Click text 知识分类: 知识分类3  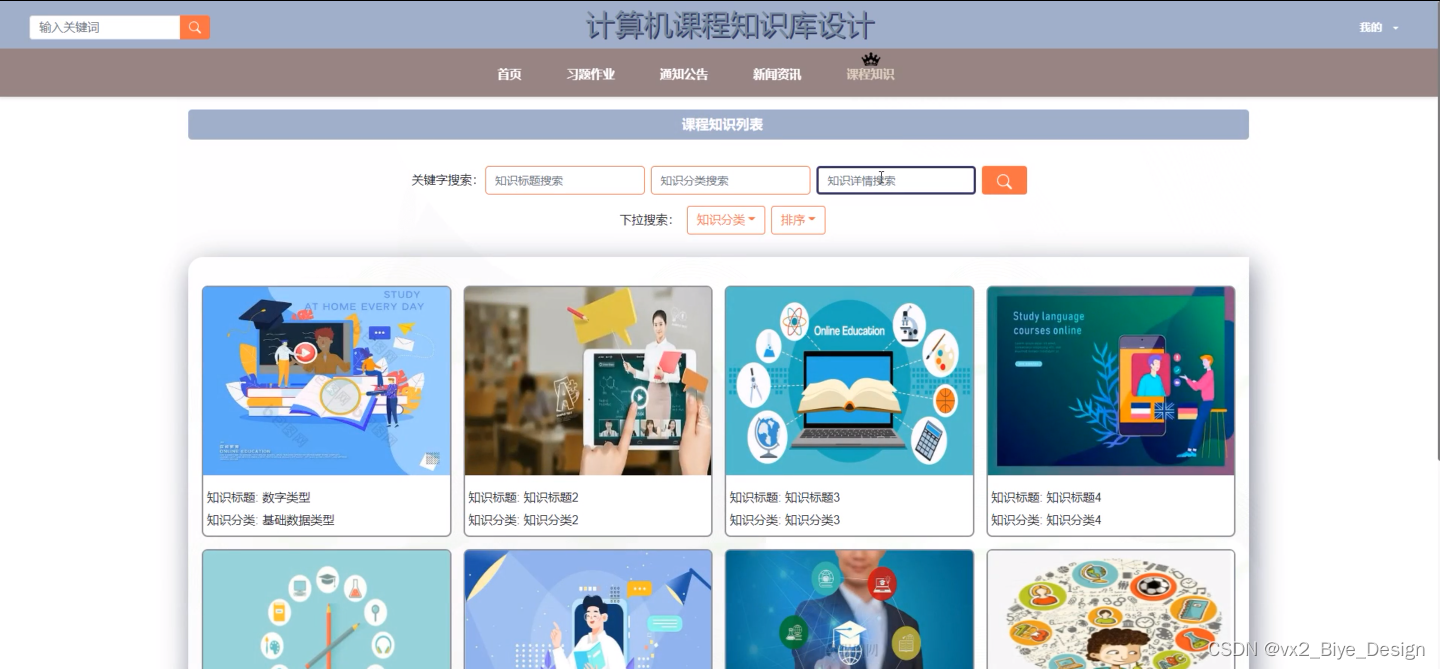pos(785,520)
